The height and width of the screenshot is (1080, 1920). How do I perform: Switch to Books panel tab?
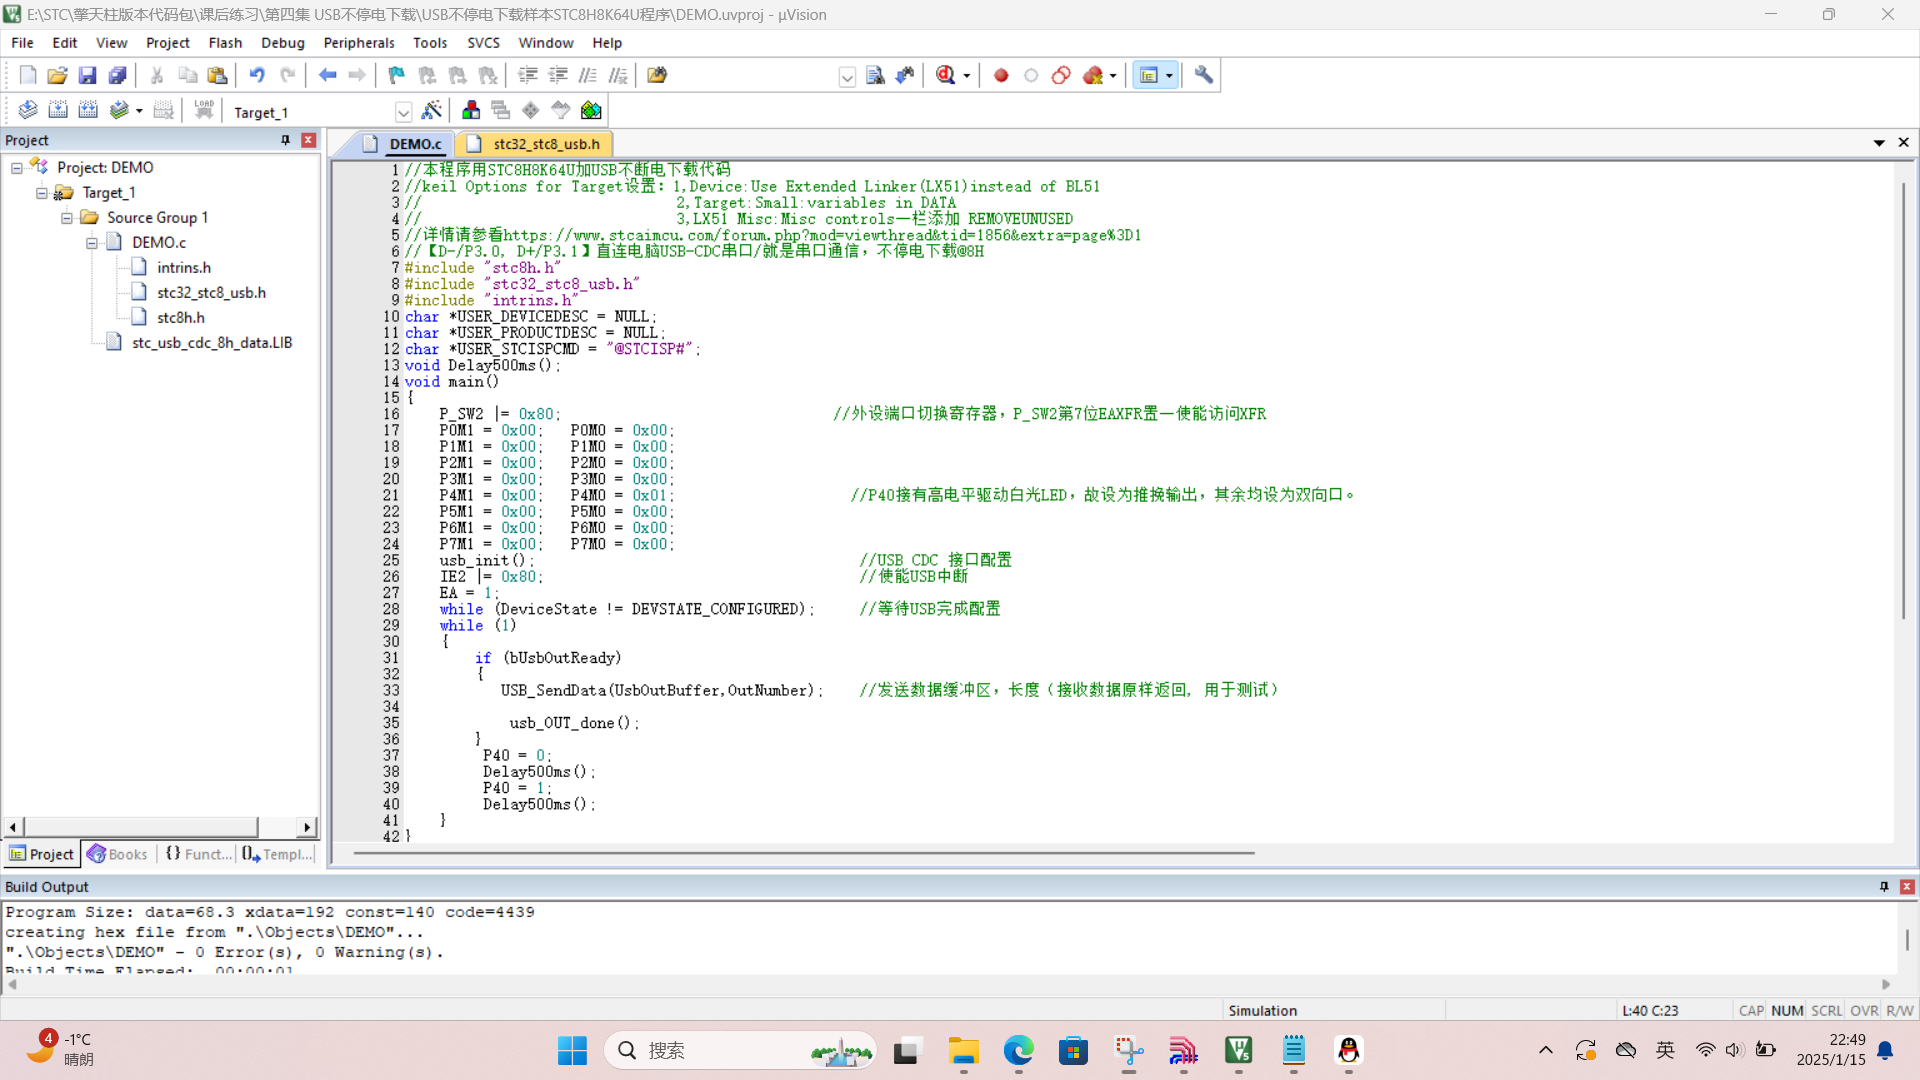pos(118,854)
